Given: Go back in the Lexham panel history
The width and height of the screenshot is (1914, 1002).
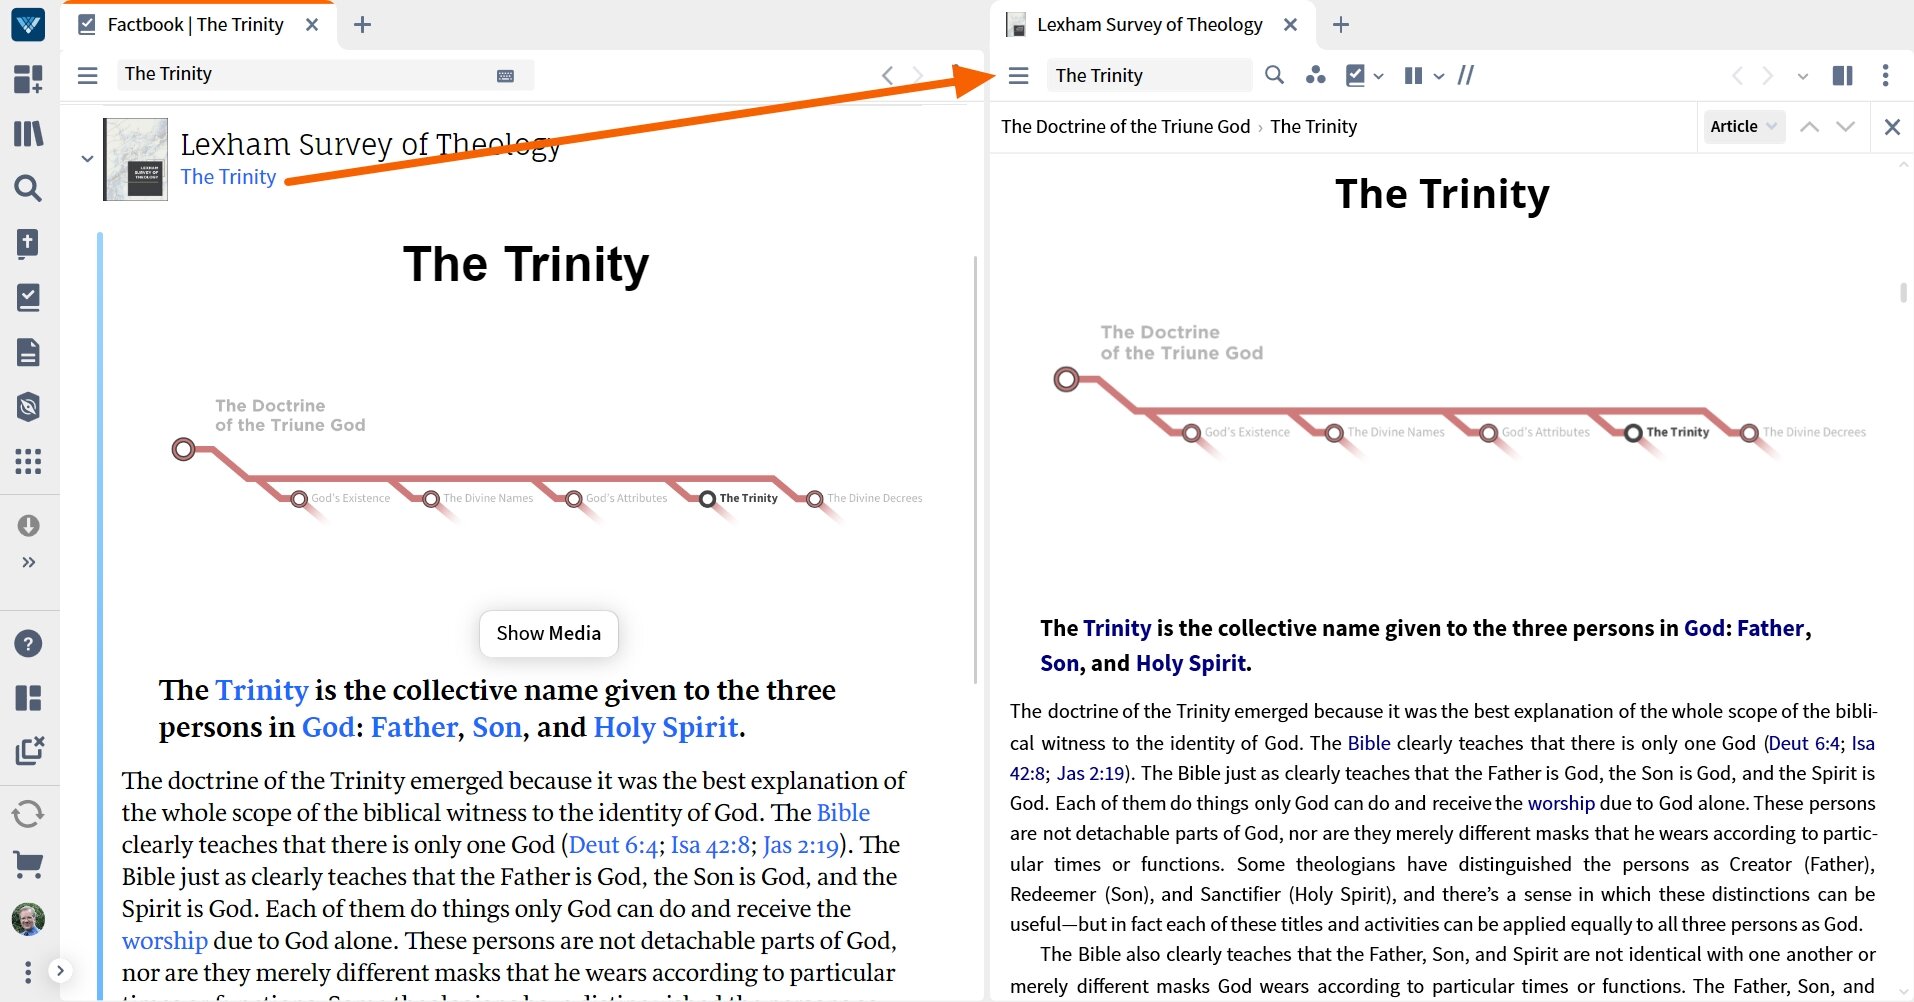Looking at the screenshot, I should click(x=1737, y=75).
